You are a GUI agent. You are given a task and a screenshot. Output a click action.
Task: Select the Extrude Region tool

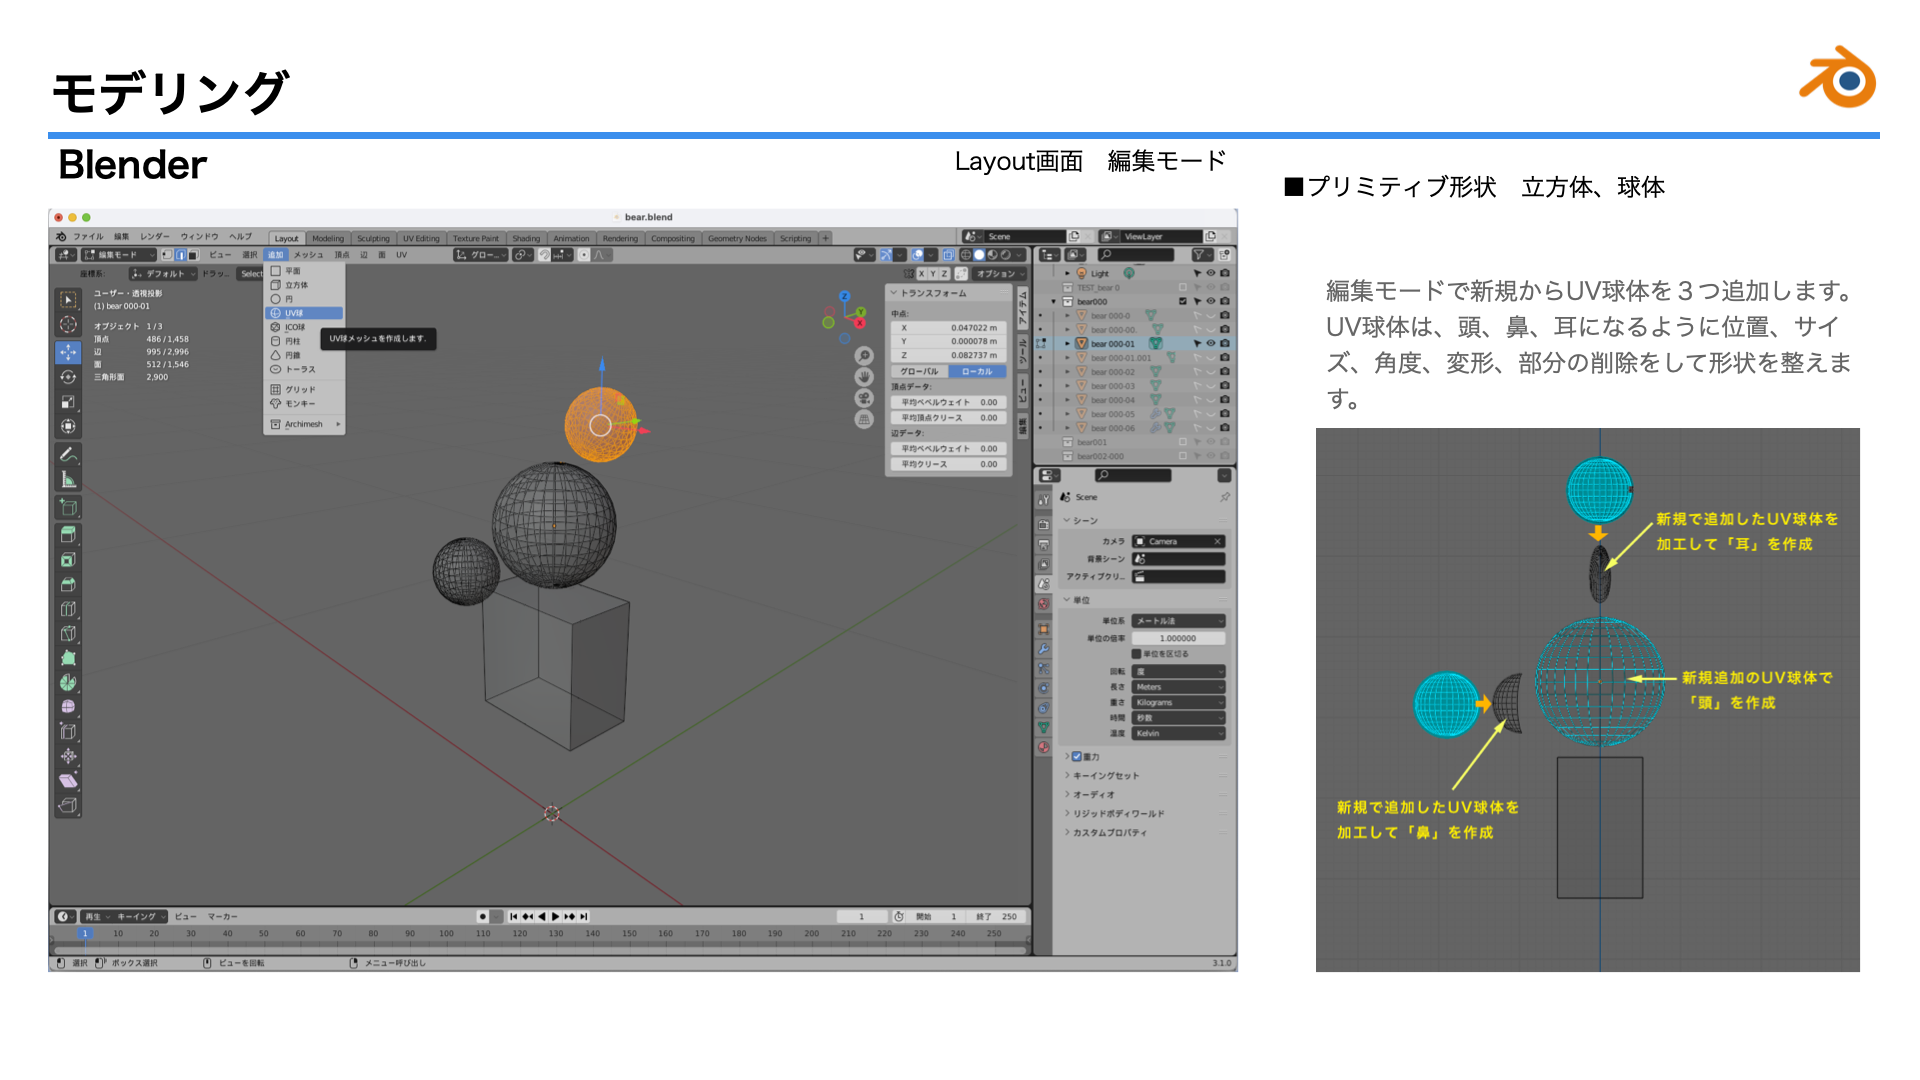click(x=68, y=535)
